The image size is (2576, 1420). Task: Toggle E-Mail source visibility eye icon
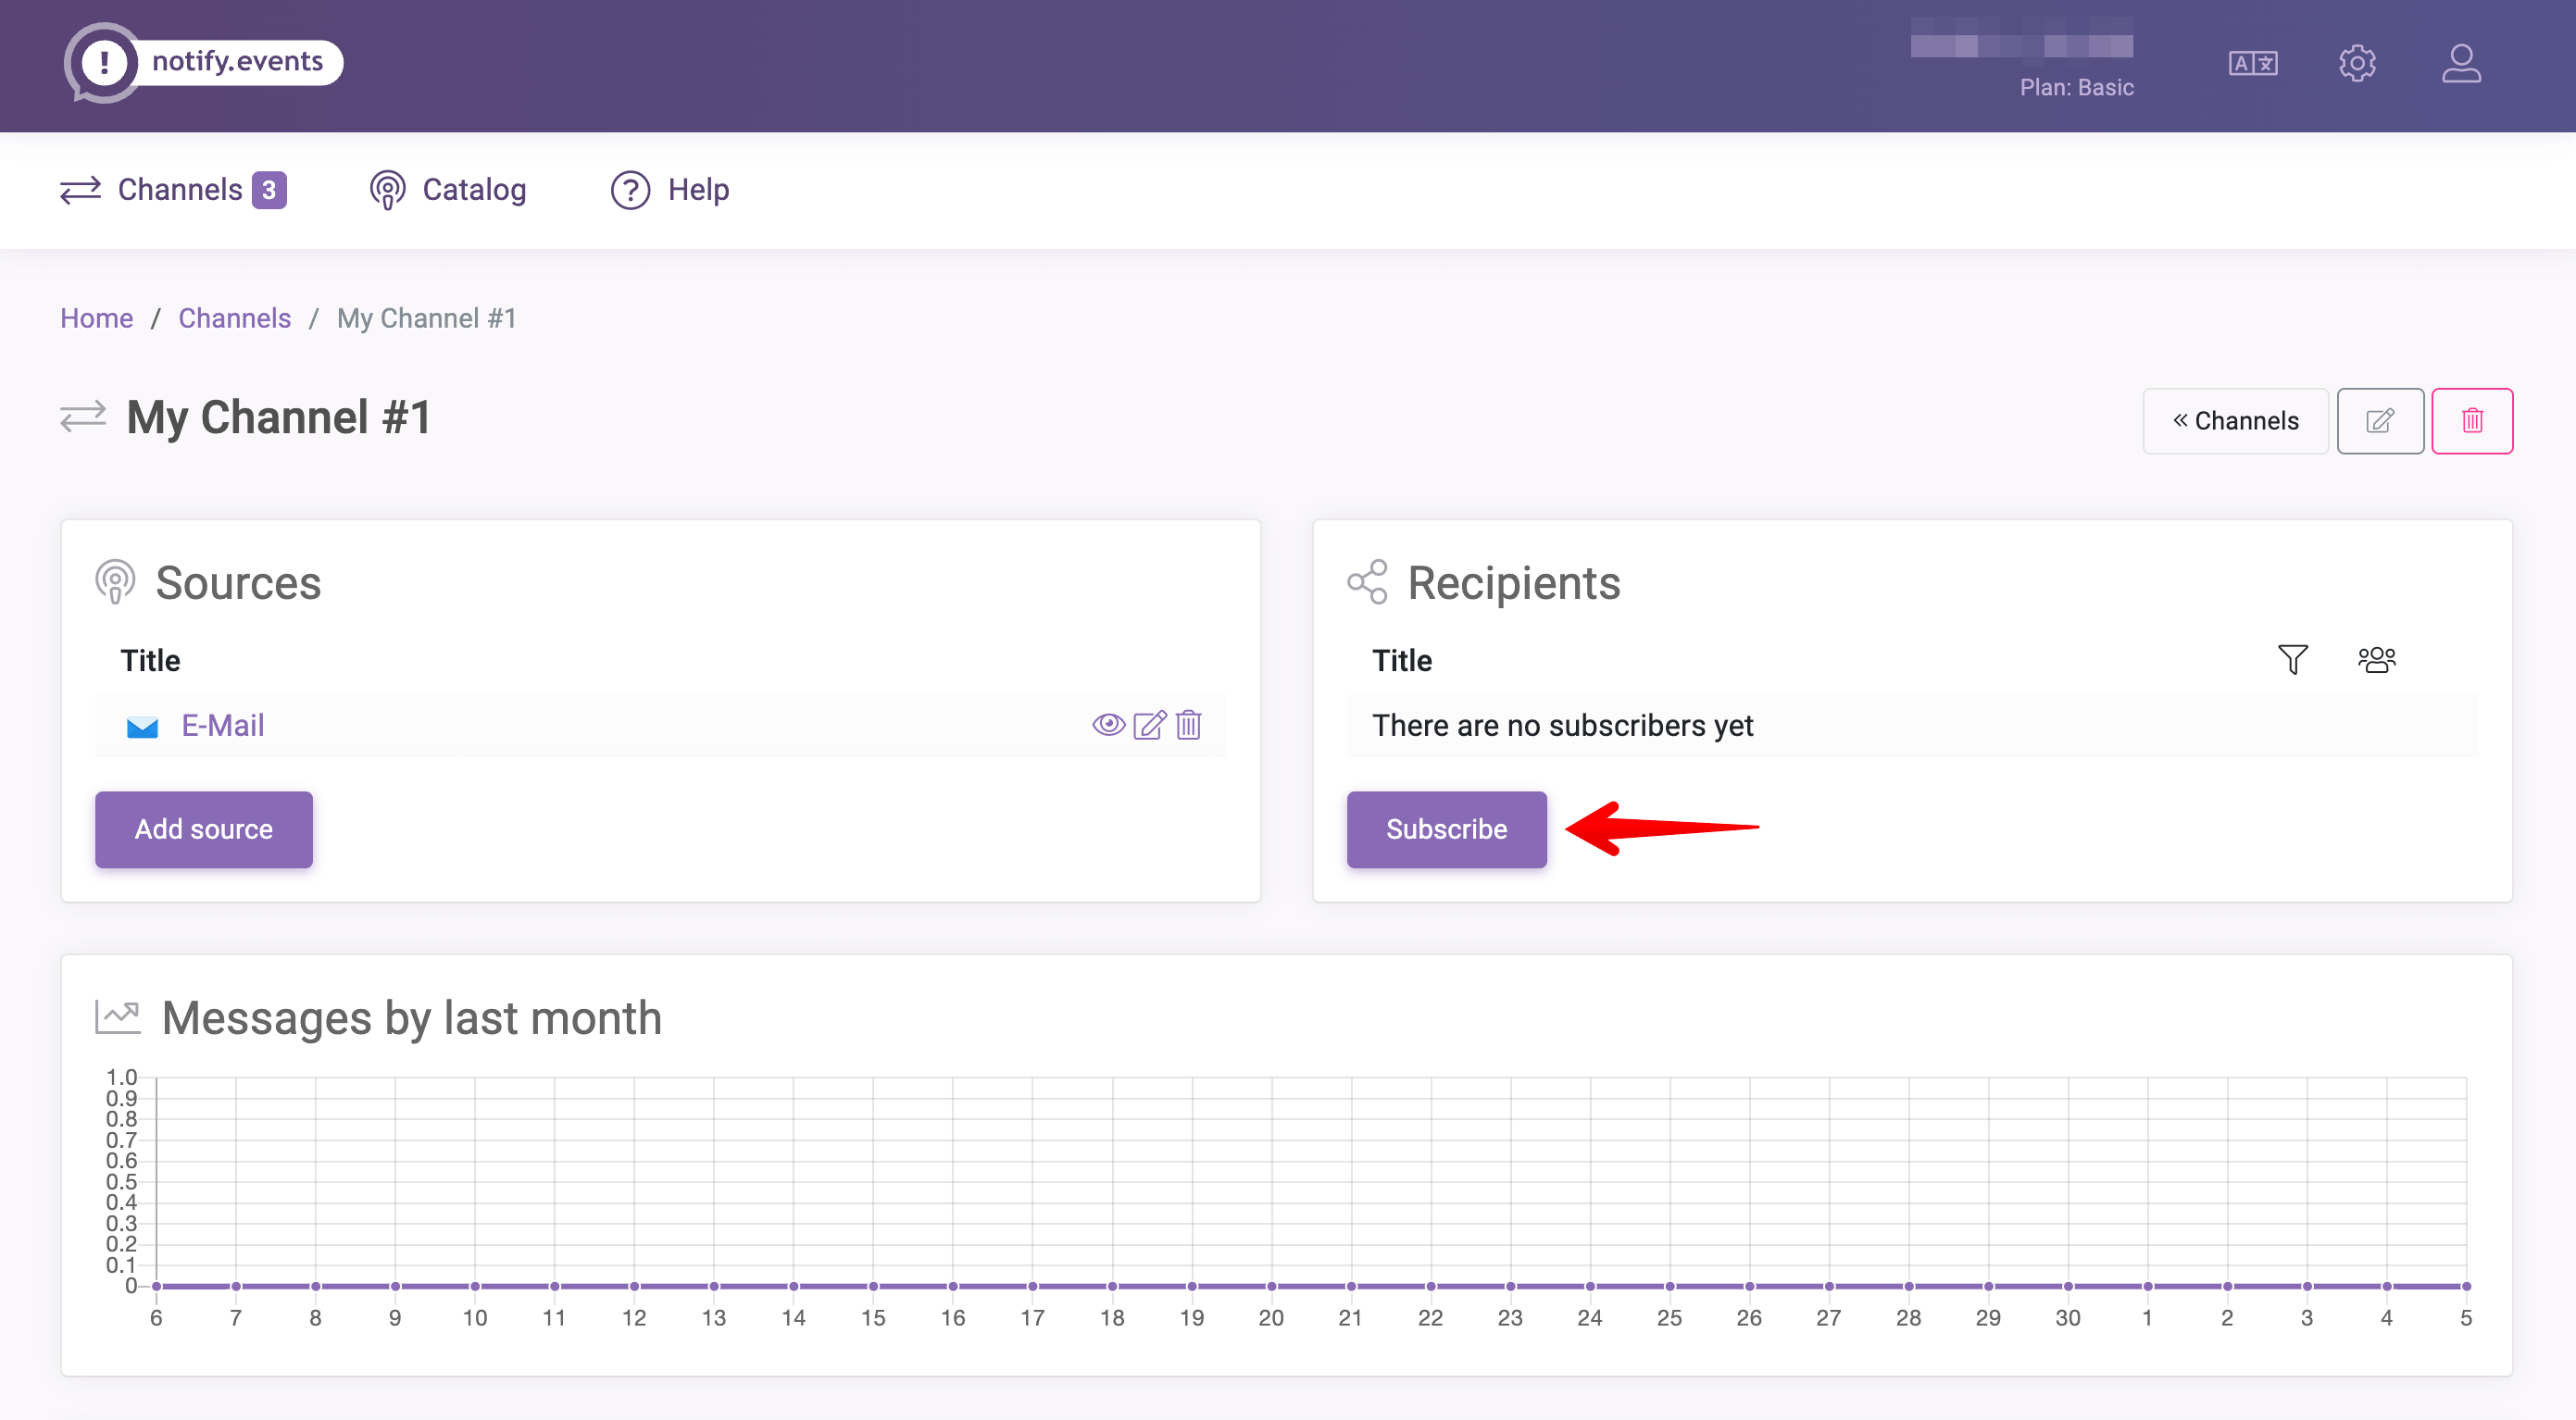pyautogui.click(x=1108, y=724)
